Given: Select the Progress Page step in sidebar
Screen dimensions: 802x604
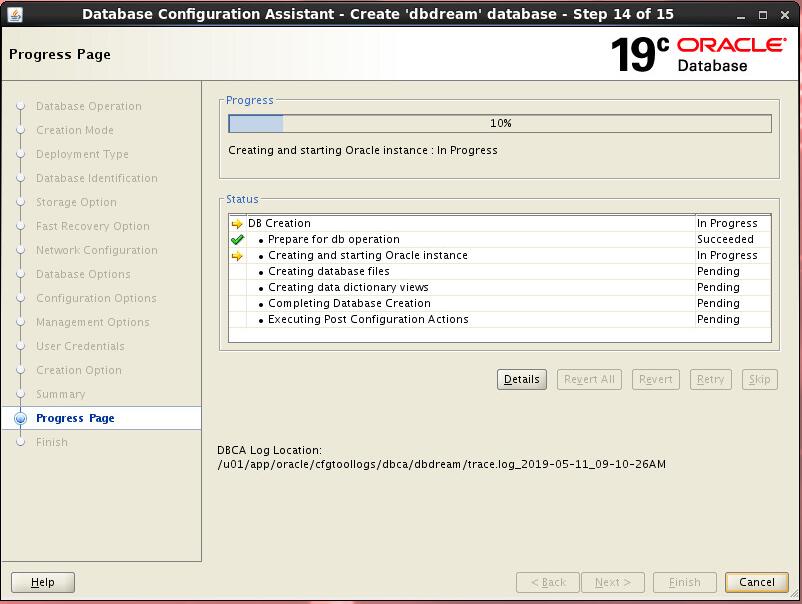Looking at the screenshot, I should [75, 419].
